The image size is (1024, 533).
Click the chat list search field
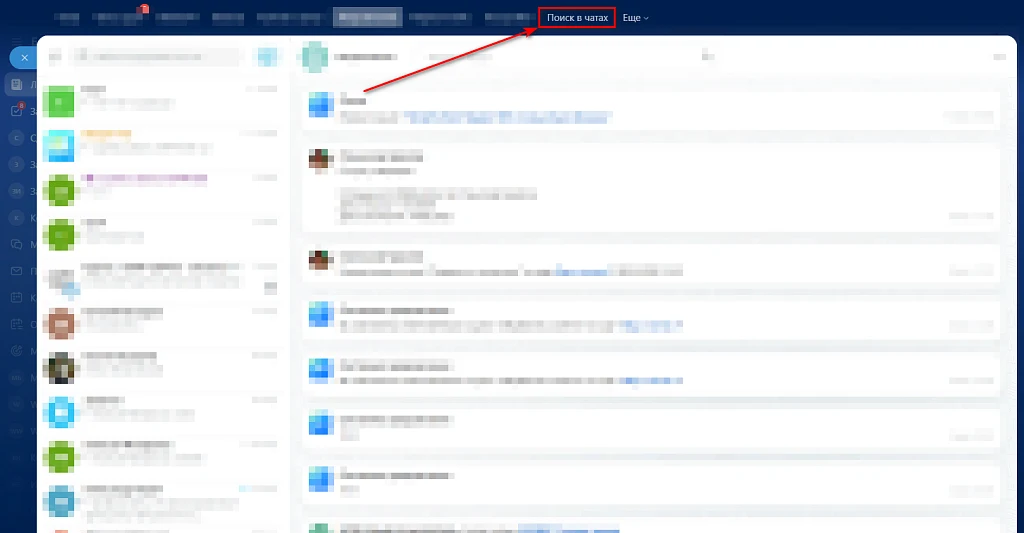click(157, 57)
